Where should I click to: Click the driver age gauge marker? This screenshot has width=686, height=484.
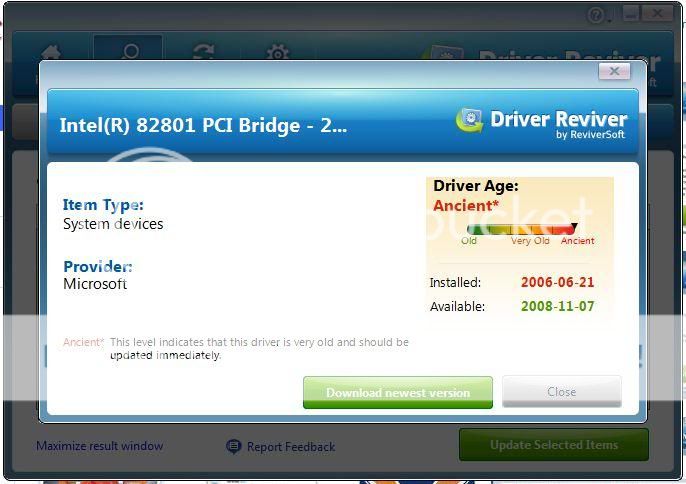574,226
